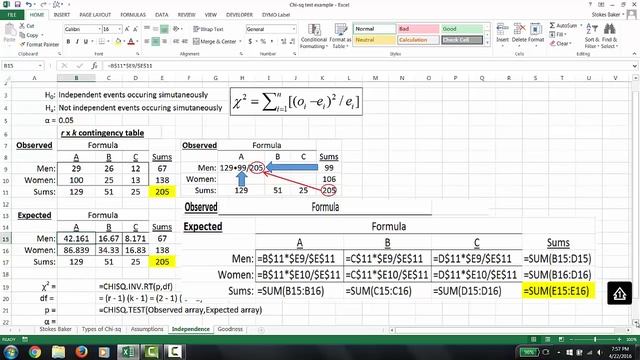Expand Merge & Center dropdown arrow
Viewport: 640px width, 360px height.
[240, 41]
